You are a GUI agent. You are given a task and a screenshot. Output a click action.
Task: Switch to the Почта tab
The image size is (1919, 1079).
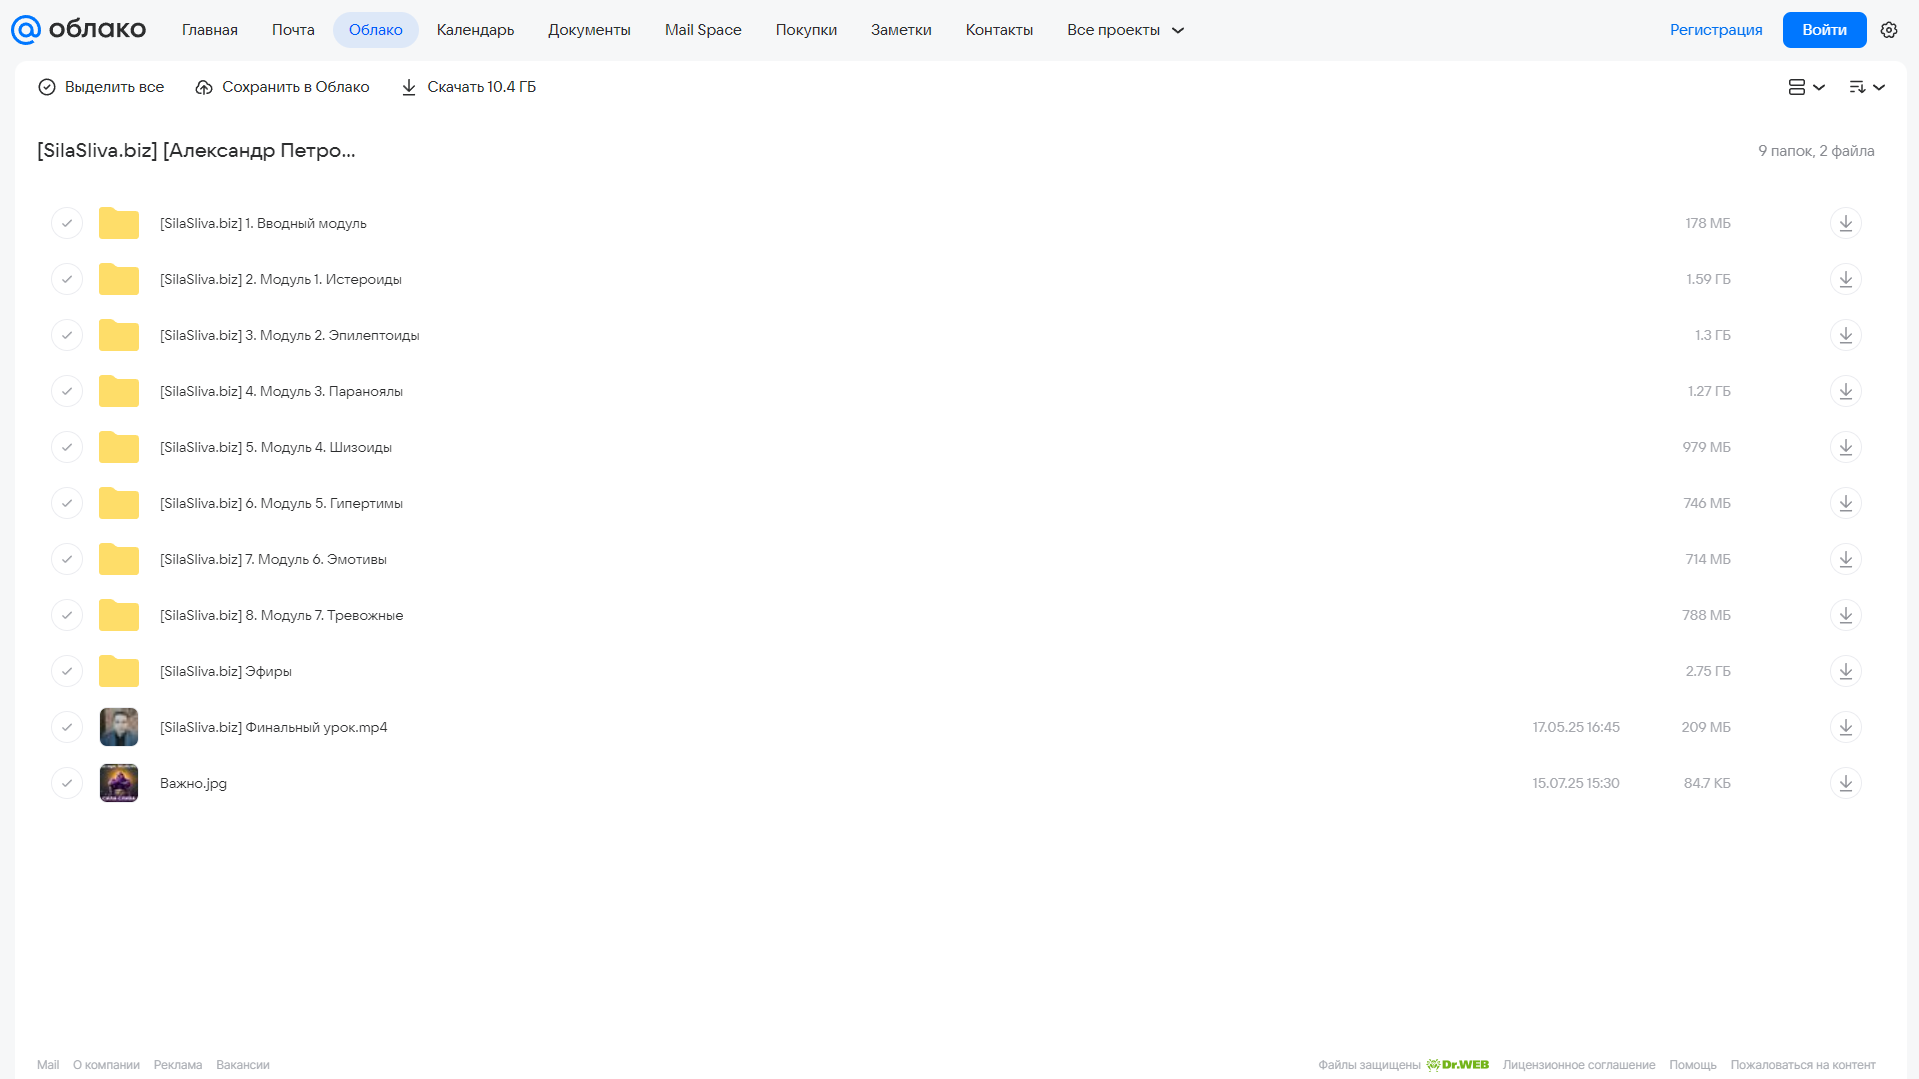(x=293, y=30)
